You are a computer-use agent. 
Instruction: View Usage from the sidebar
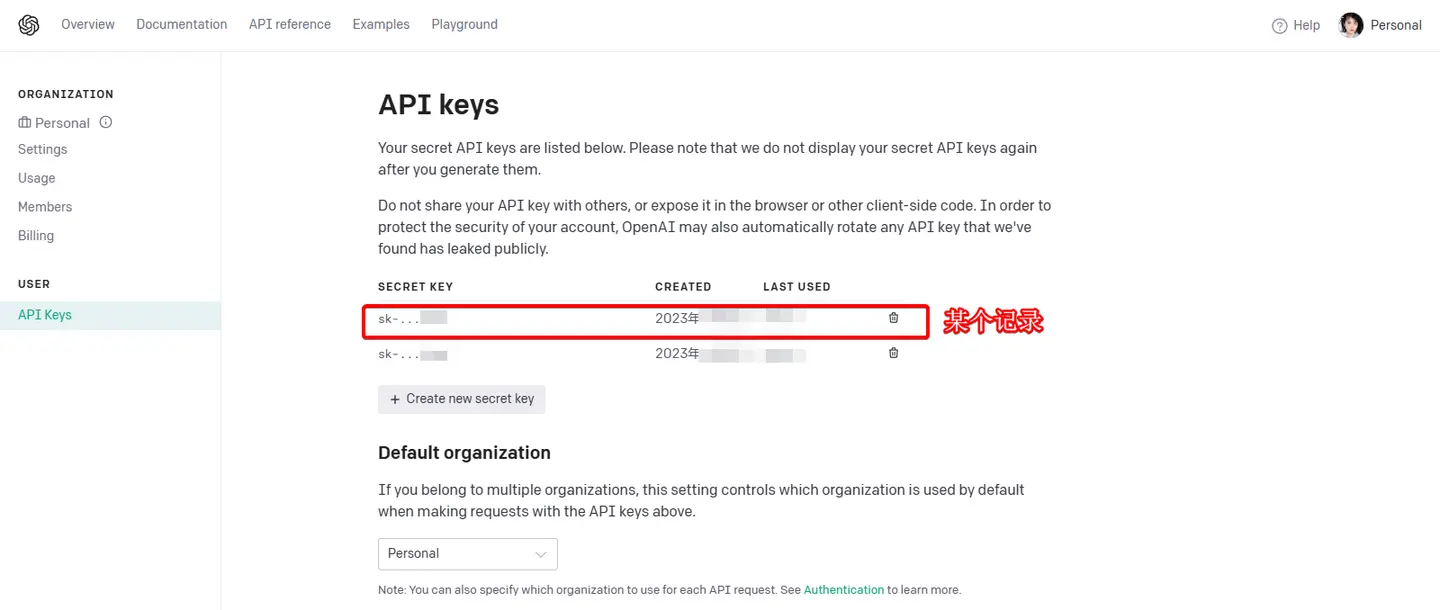coord(36,177)
